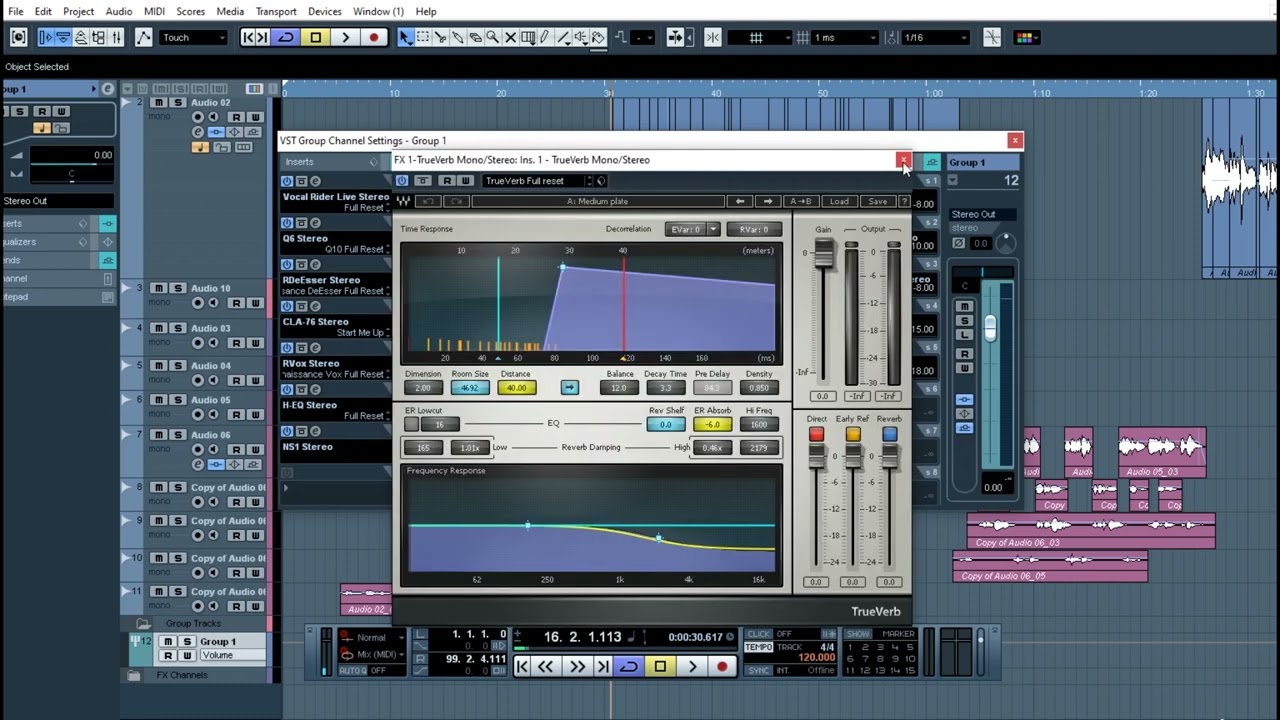1280x720 pixels.
Task: Select the Range Selection tool in toolbar
Action: coord(423,37)
